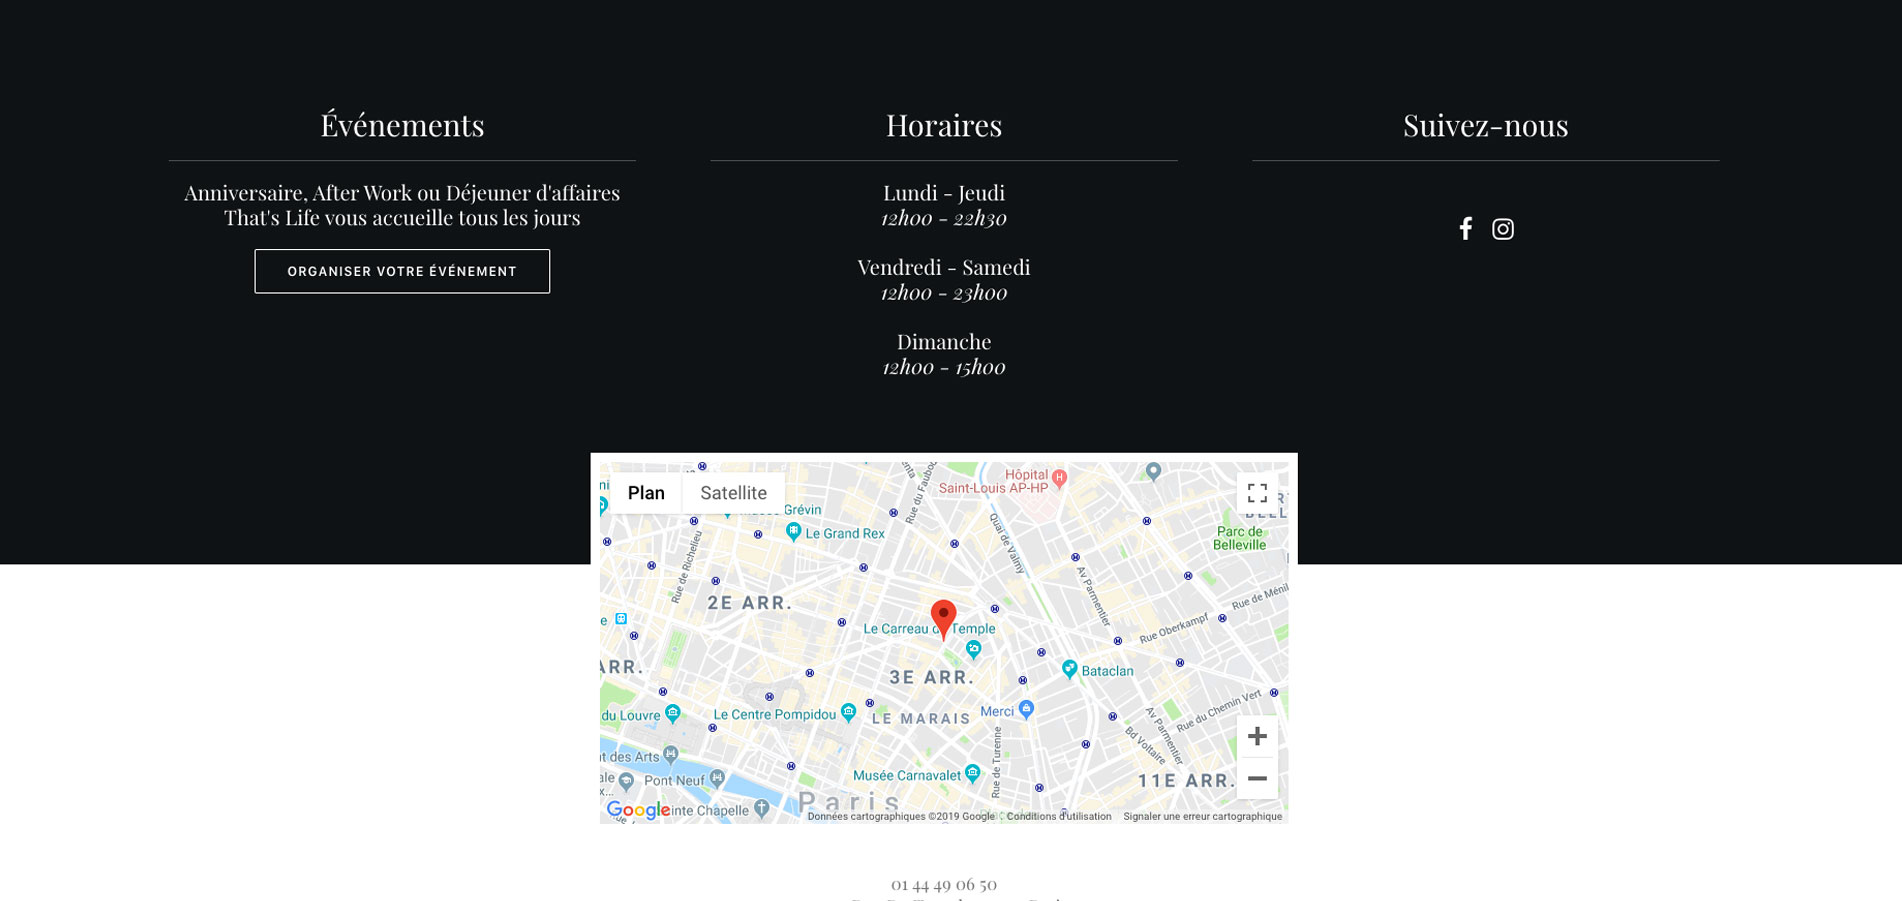This screenshot has width=1902, height=901.
Task: Select the Louvre museum marker icon
Action: (673, 713)
